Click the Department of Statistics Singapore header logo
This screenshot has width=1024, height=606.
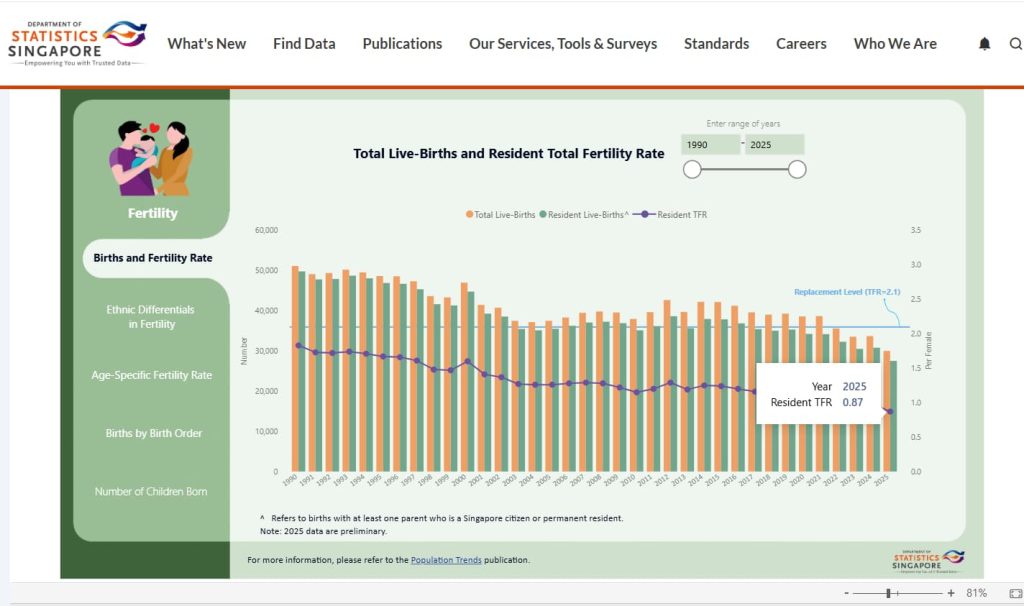[x=78, y=43]
